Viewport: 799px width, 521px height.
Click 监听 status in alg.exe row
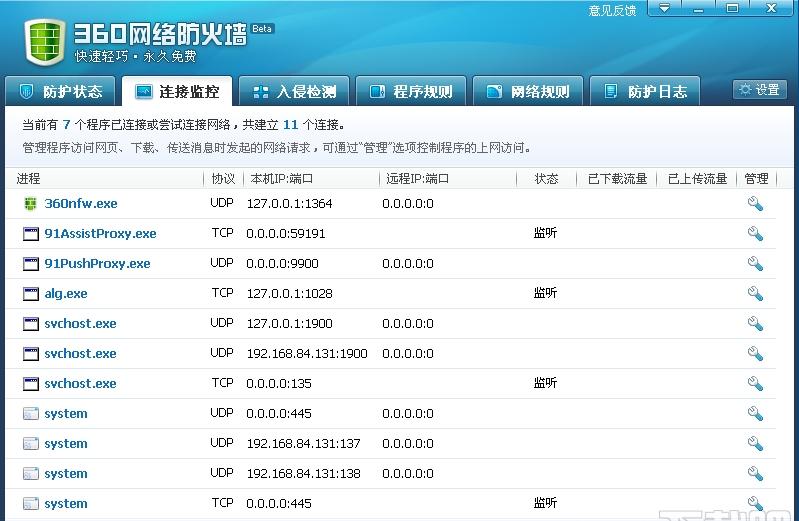[545, 293]
